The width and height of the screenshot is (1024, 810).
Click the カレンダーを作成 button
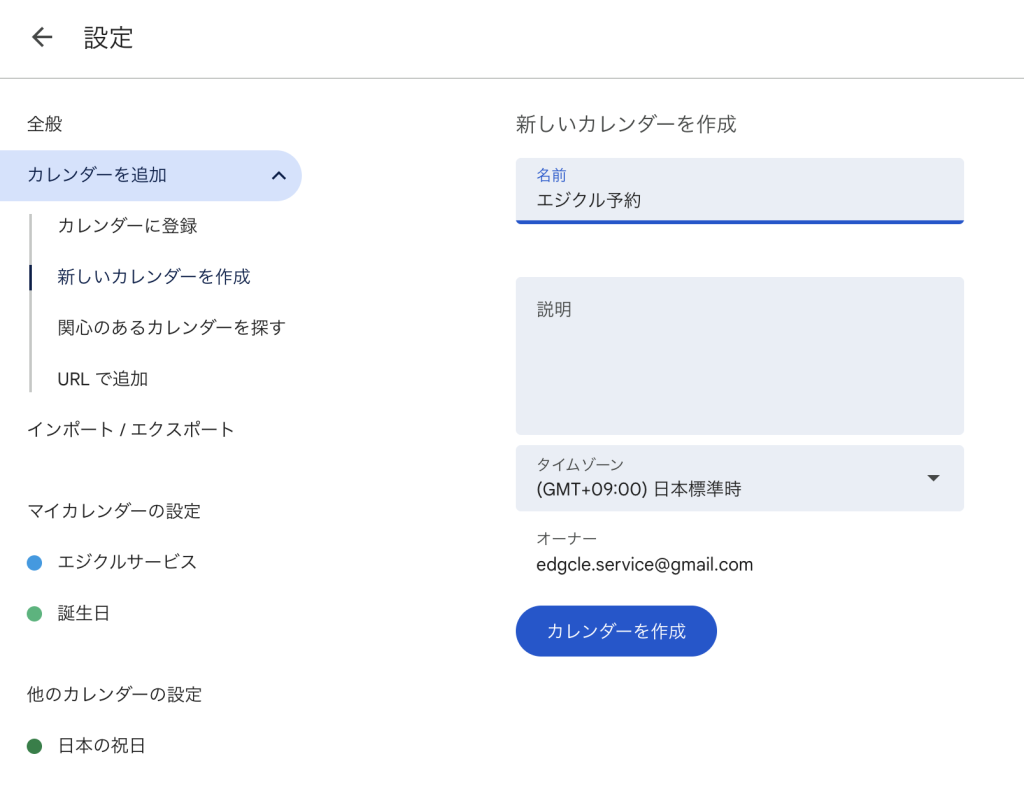[x=616, y=631]
